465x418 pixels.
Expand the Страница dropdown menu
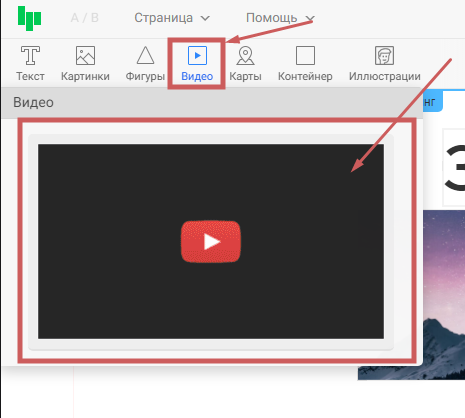click(x=172, y=18)
